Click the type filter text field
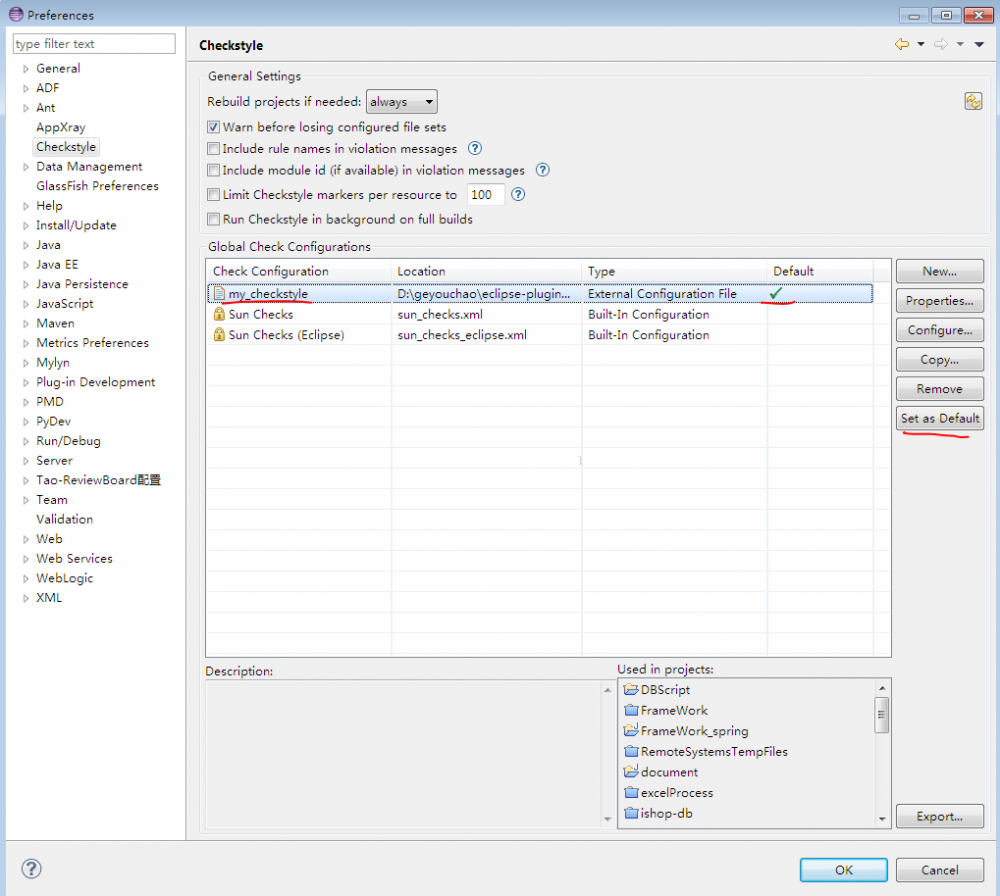The width and height of the screenshot is (1000, 896). click(x=94, y=43)
